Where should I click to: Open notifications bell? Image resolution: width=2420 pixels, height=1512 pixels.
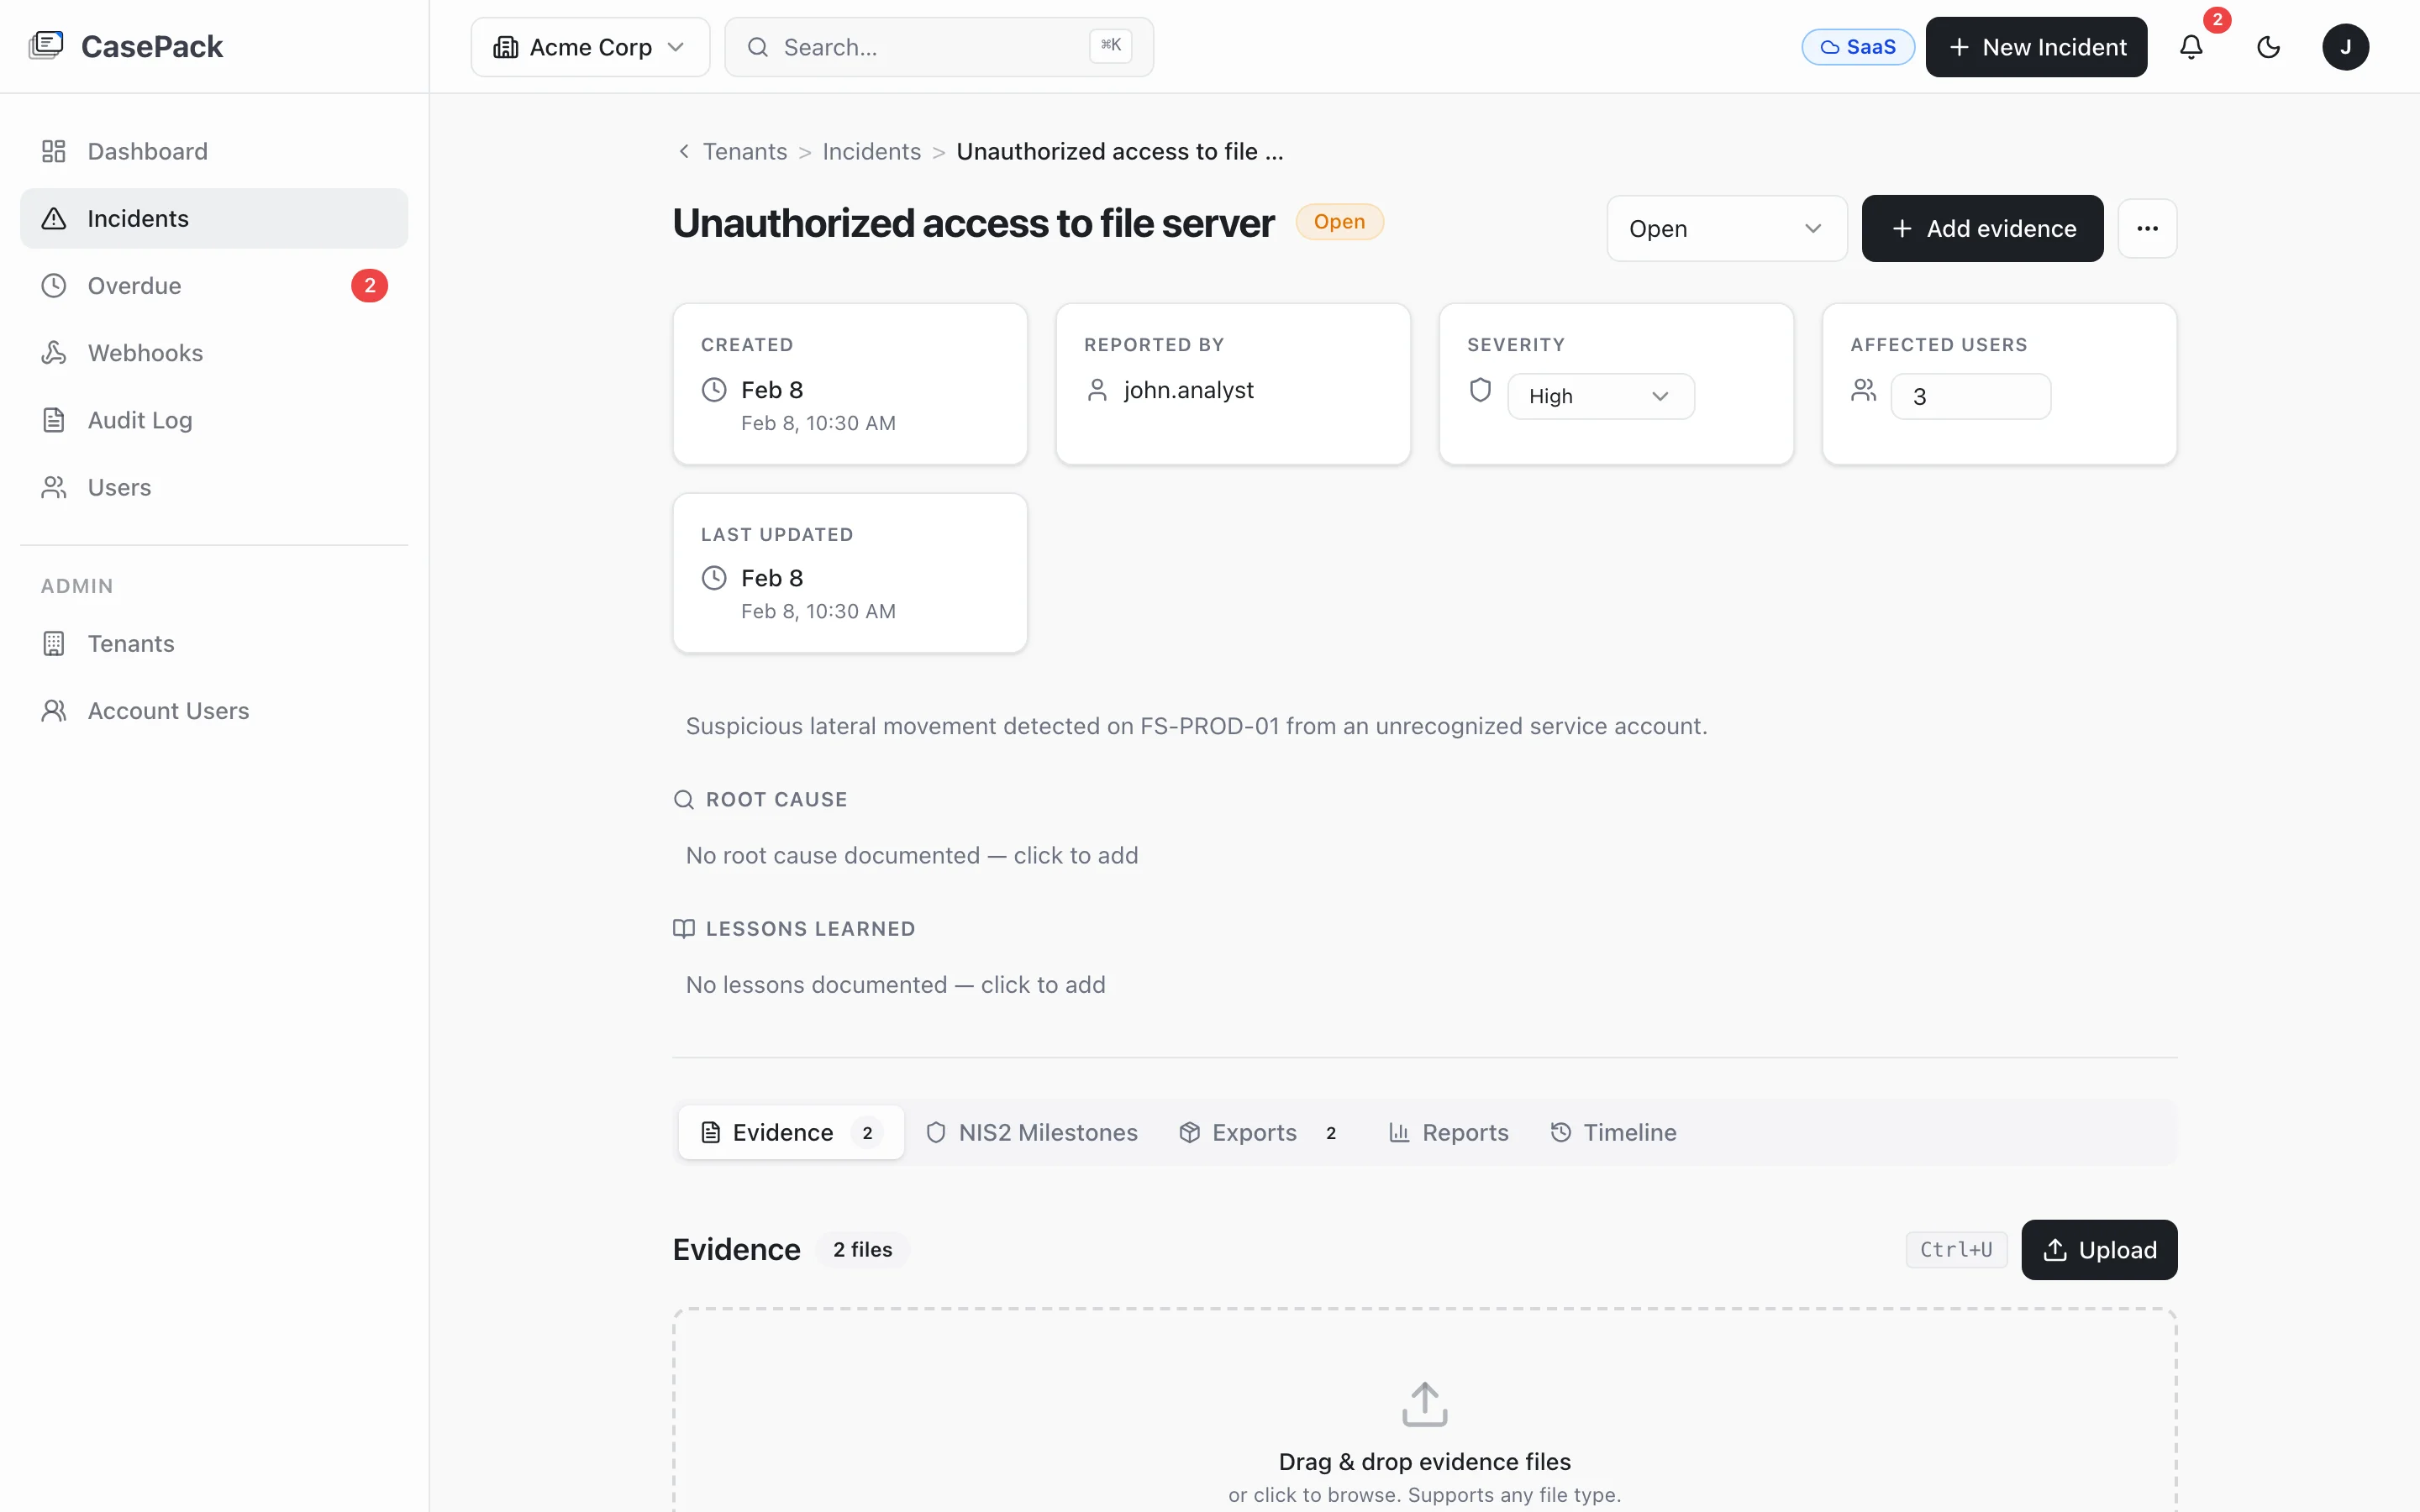2191,47
